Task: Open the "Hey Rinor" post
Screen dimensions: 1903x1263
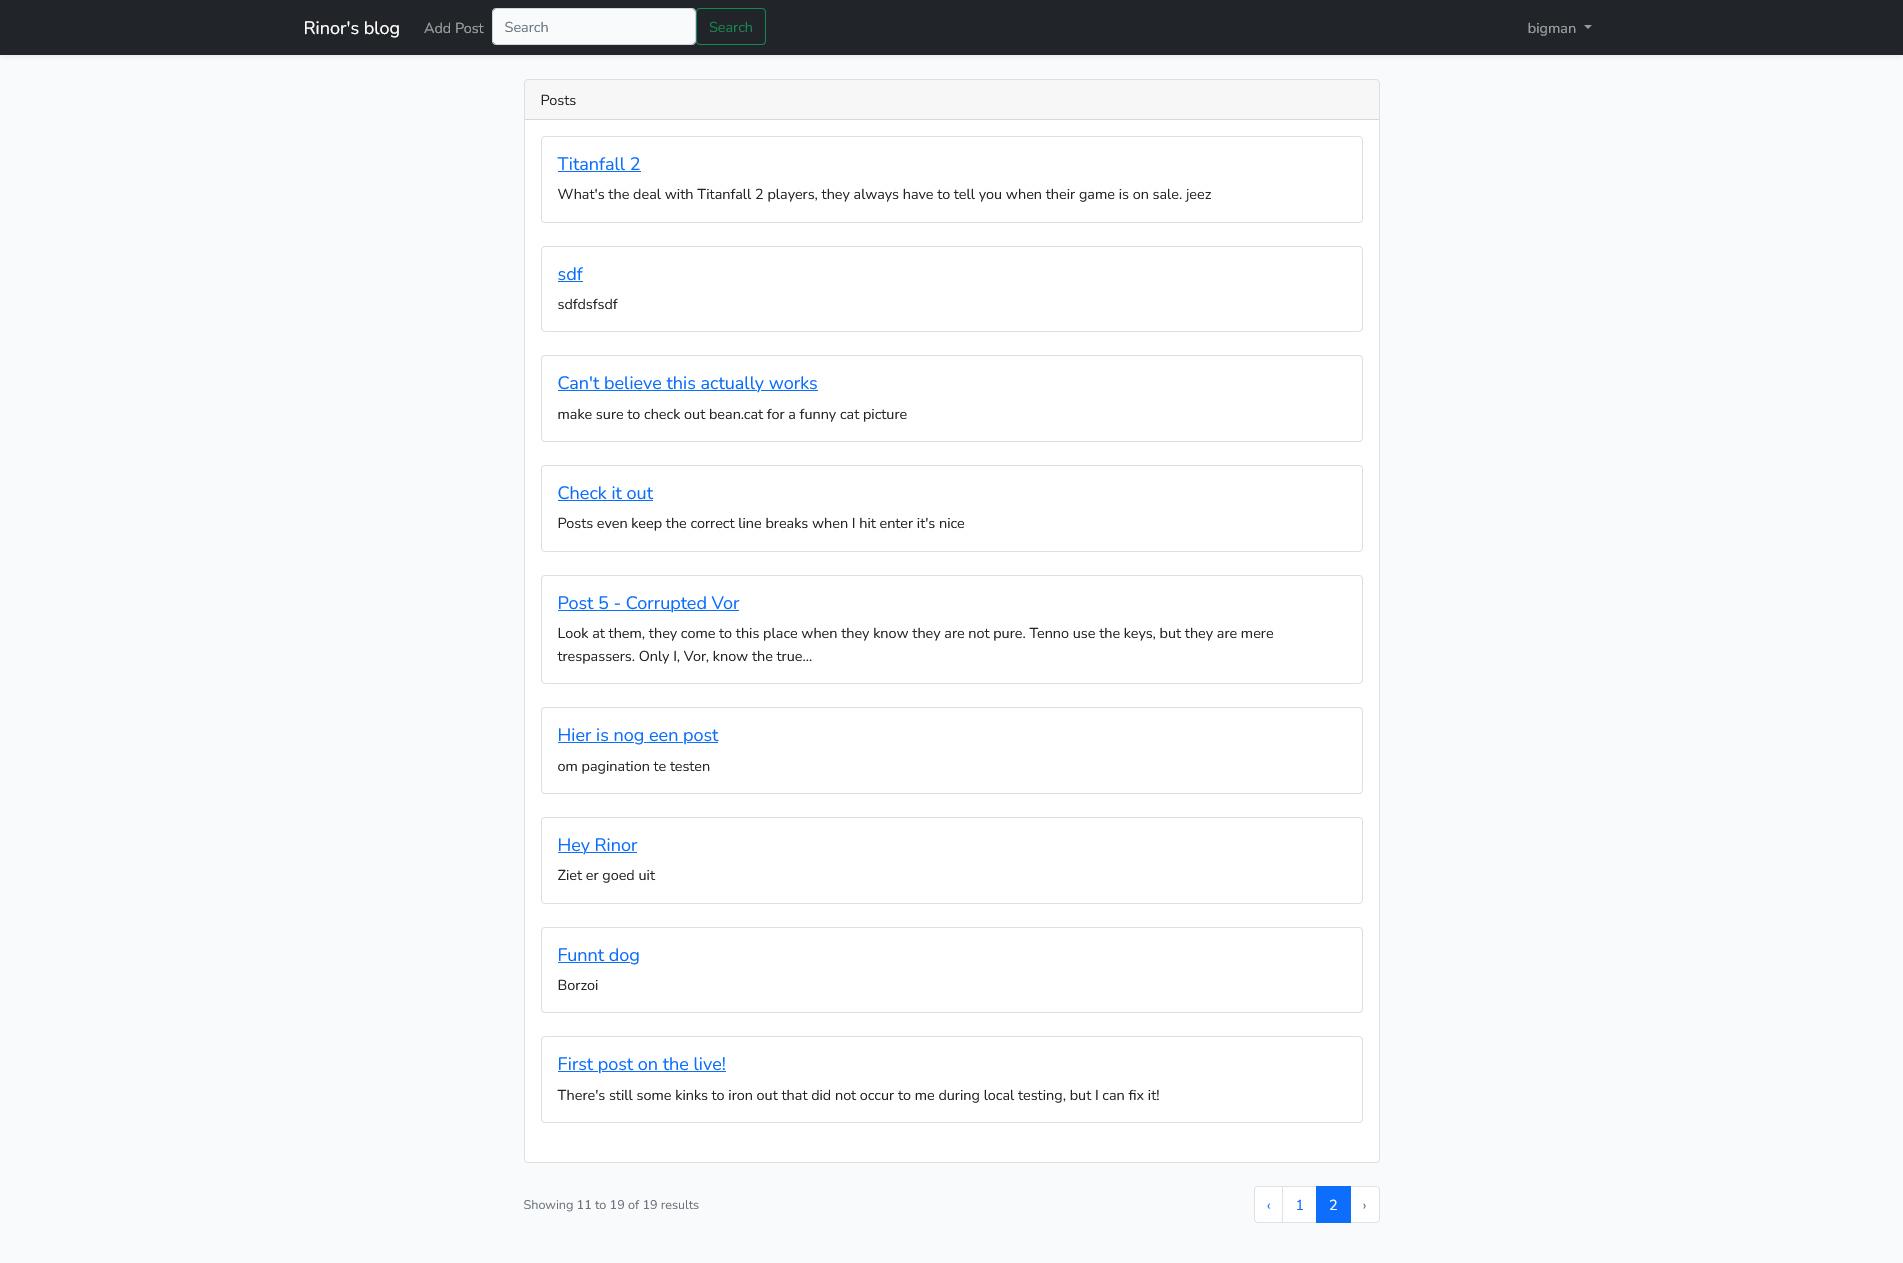Action: click(x=596, y=845)
